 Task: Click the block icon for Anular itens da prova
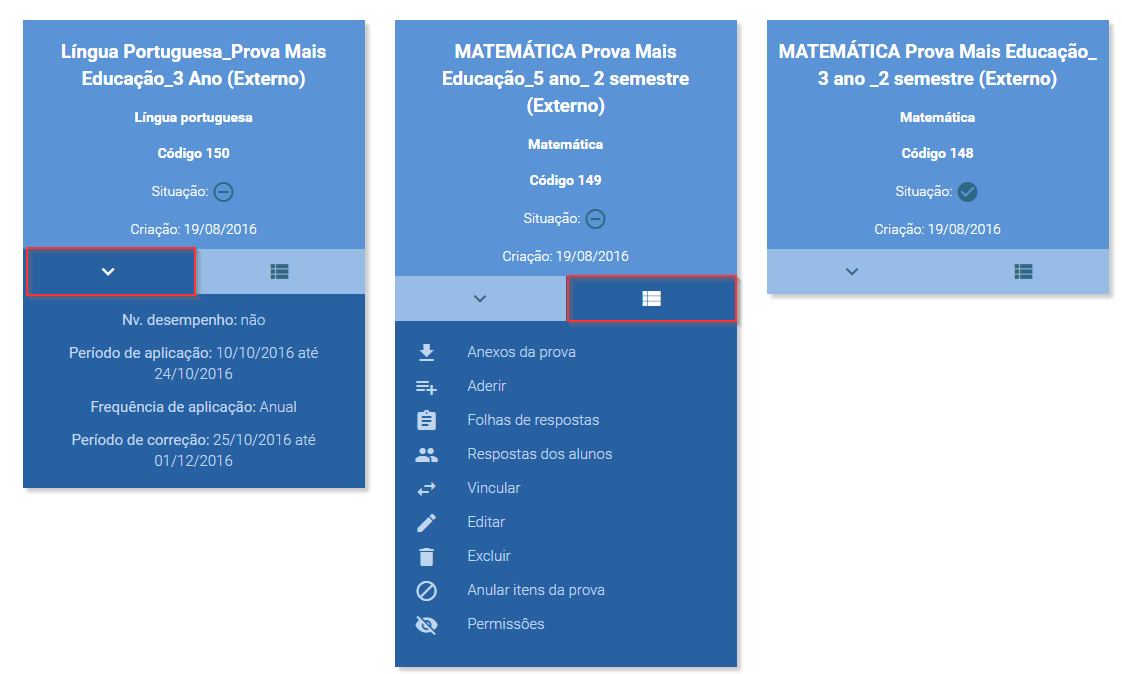(426, 591)
